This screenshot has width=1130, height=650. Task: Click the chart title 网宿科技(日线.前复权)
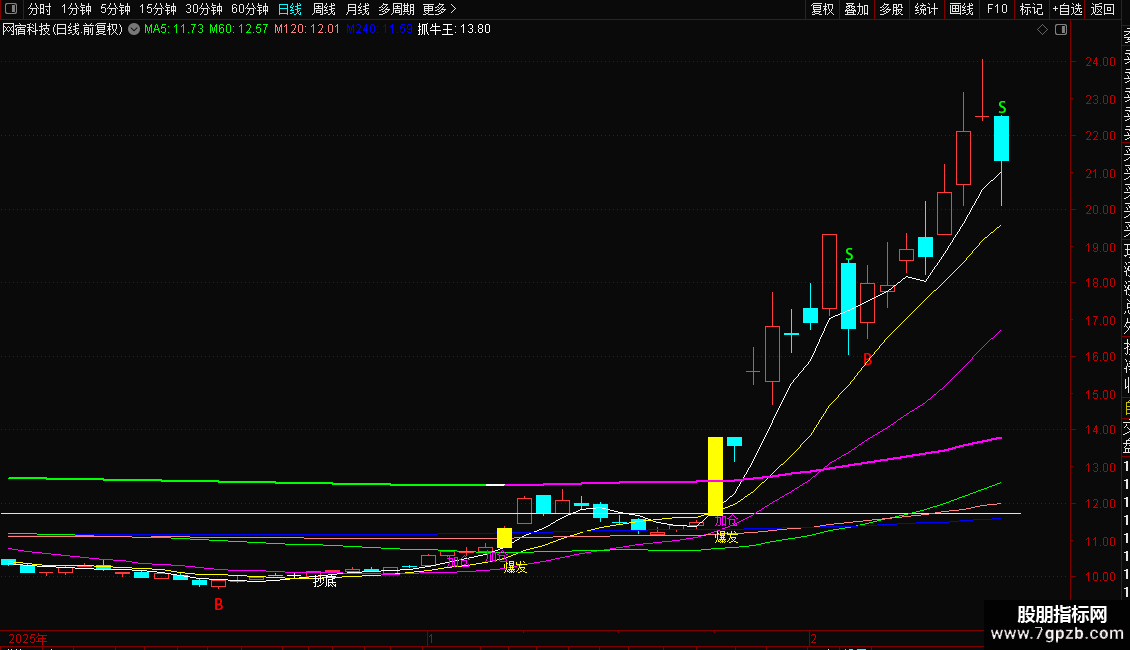click(x=63, y=30)
